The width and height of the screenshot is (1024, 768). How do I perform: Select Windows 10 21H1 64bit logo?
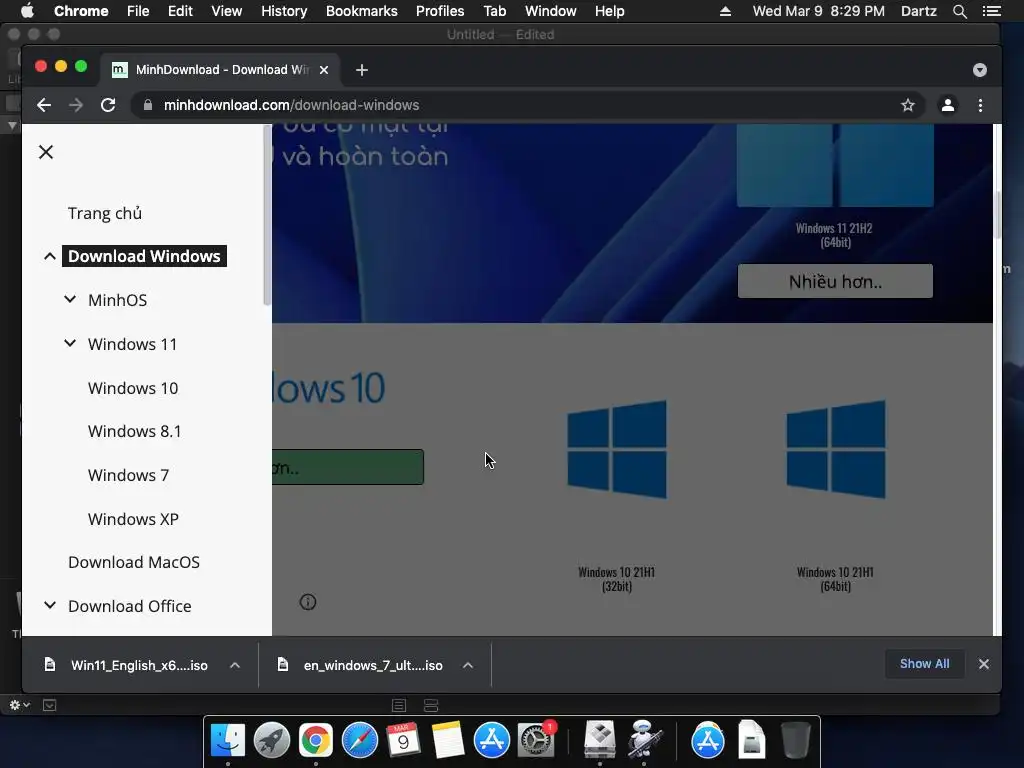pyautogui.click(x=836, y=449)
